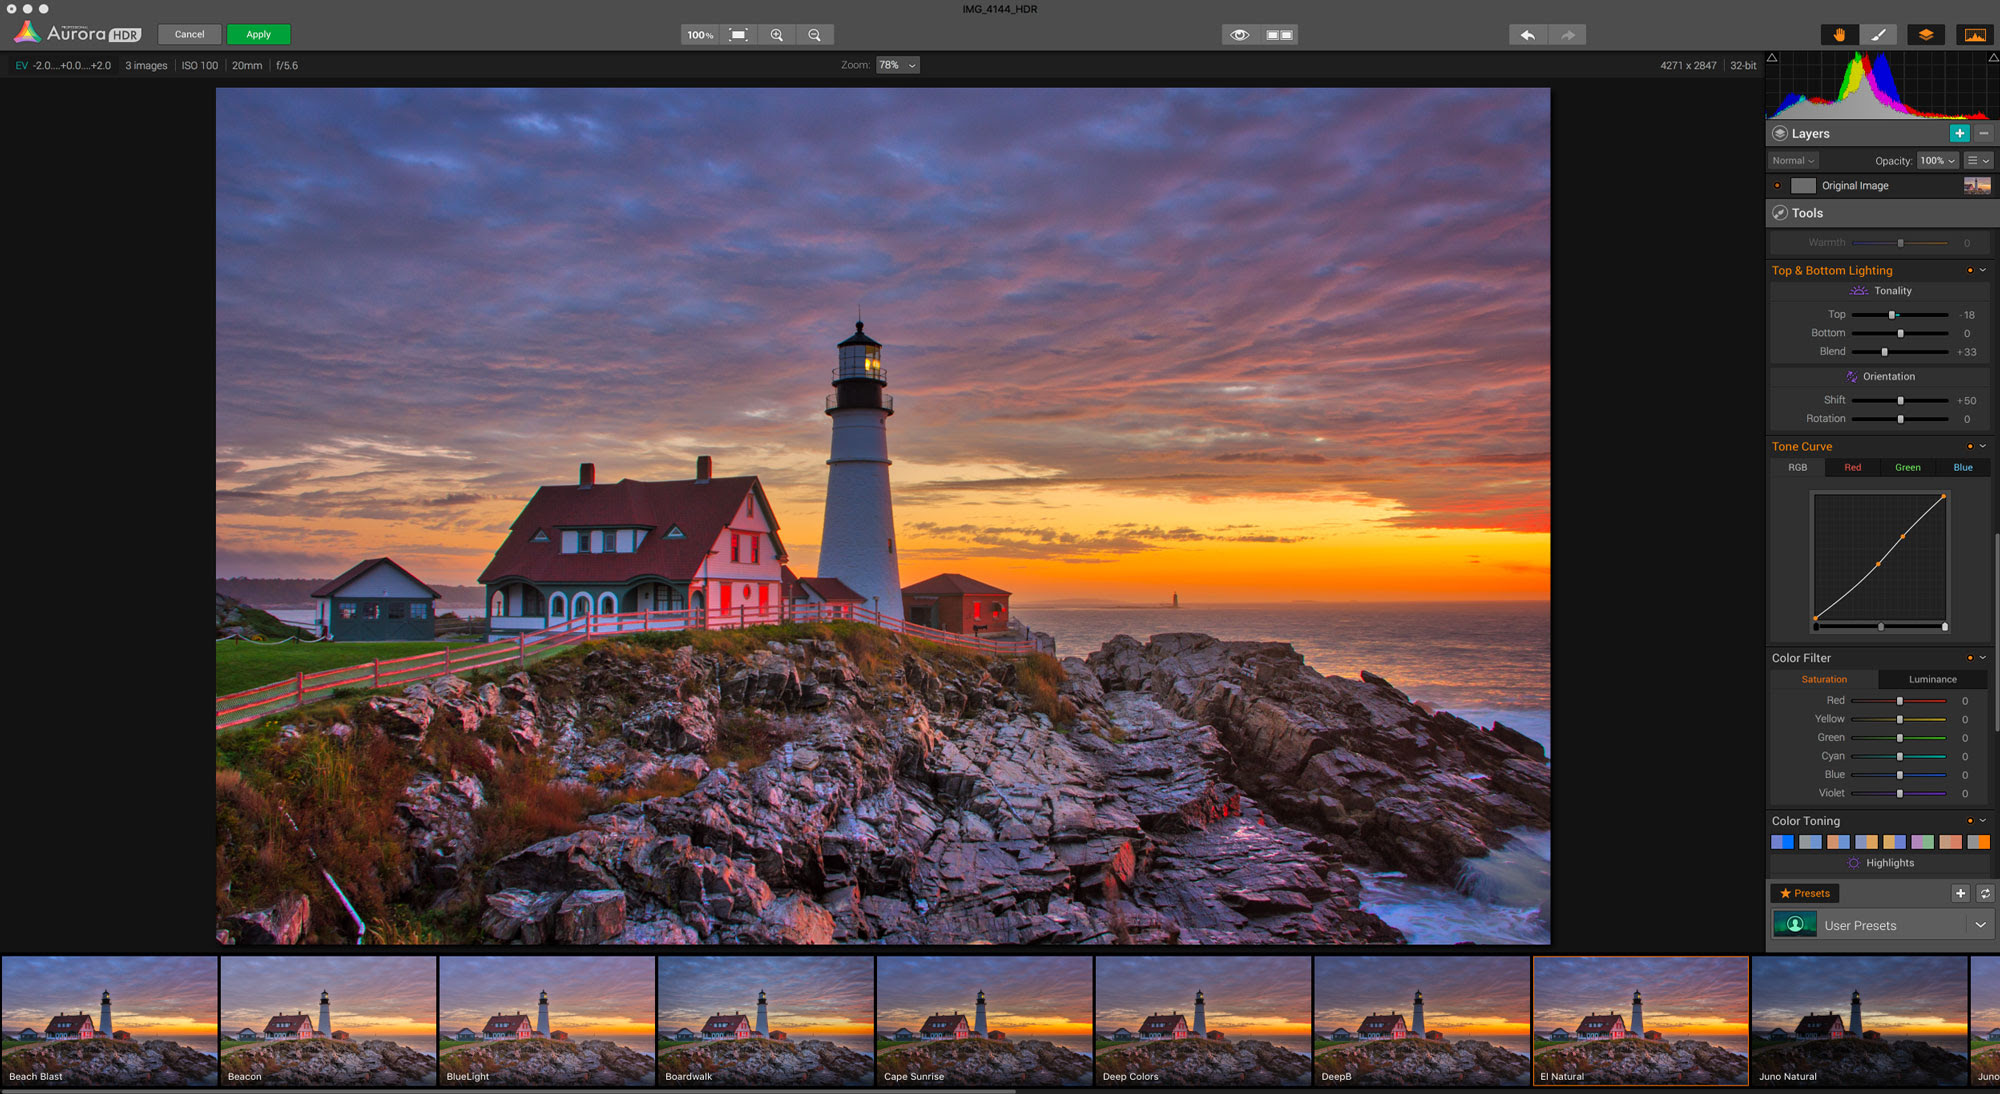2000x1094 pixels.
Task: Click the Top lighting slider handle
Action: [1892, 315]
